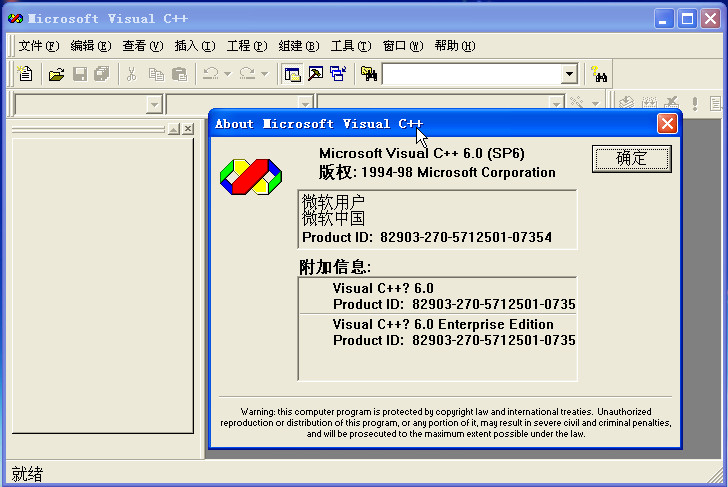Expand the third WizardBar members dropdown
Viewport: 728px width, 487px height.
click(556, 104)
